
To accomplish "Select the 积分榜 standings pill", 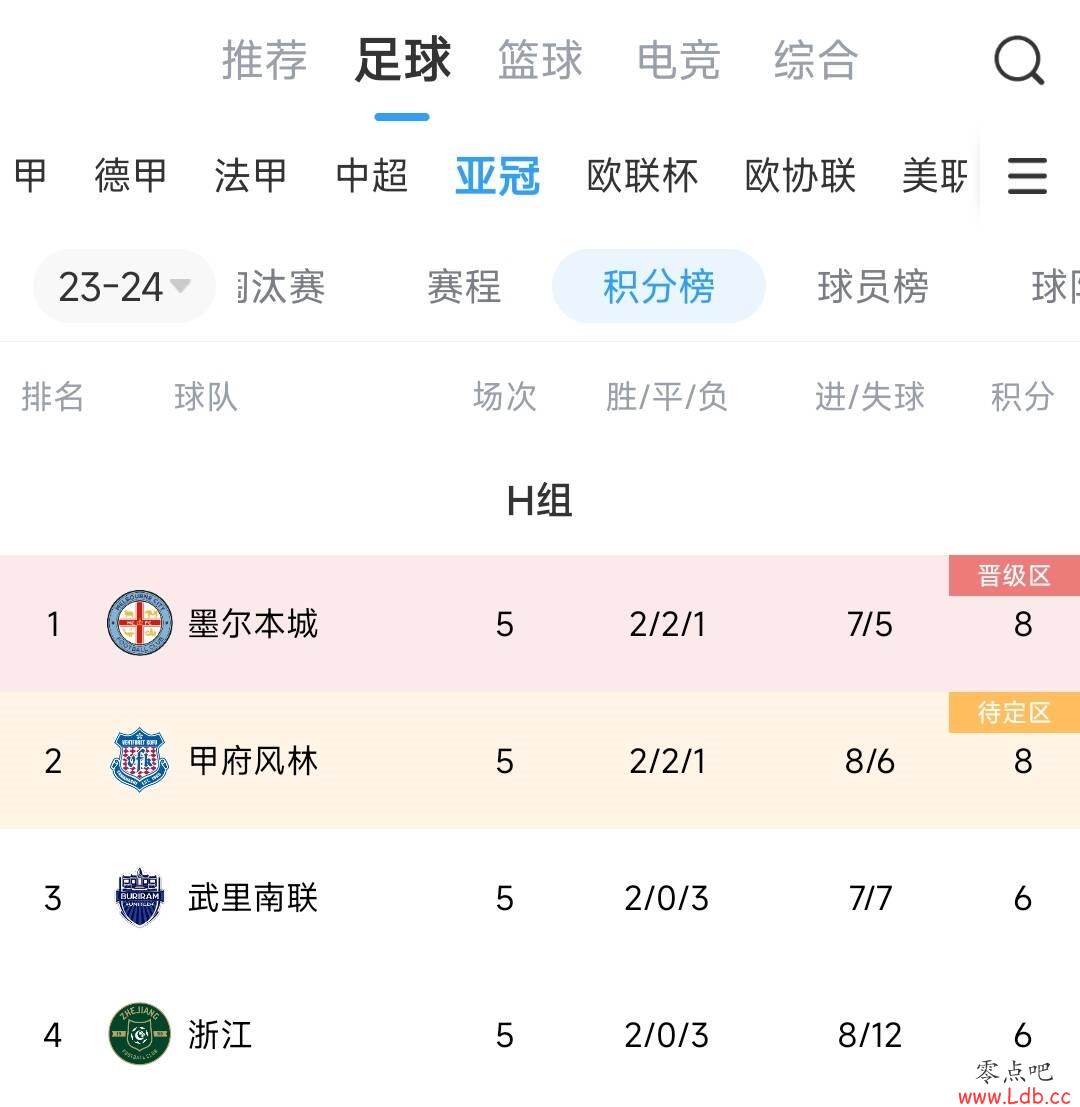I will [x=659, y=287].
